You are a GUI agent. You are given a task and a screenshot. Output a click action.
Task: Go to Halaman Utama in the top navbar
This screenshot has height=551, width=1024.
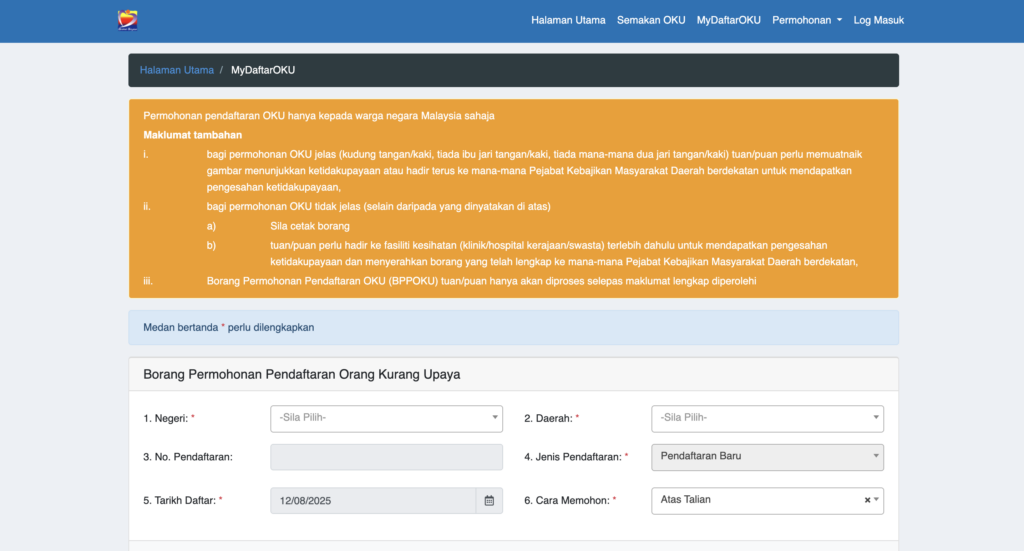(x=568, y=20)
